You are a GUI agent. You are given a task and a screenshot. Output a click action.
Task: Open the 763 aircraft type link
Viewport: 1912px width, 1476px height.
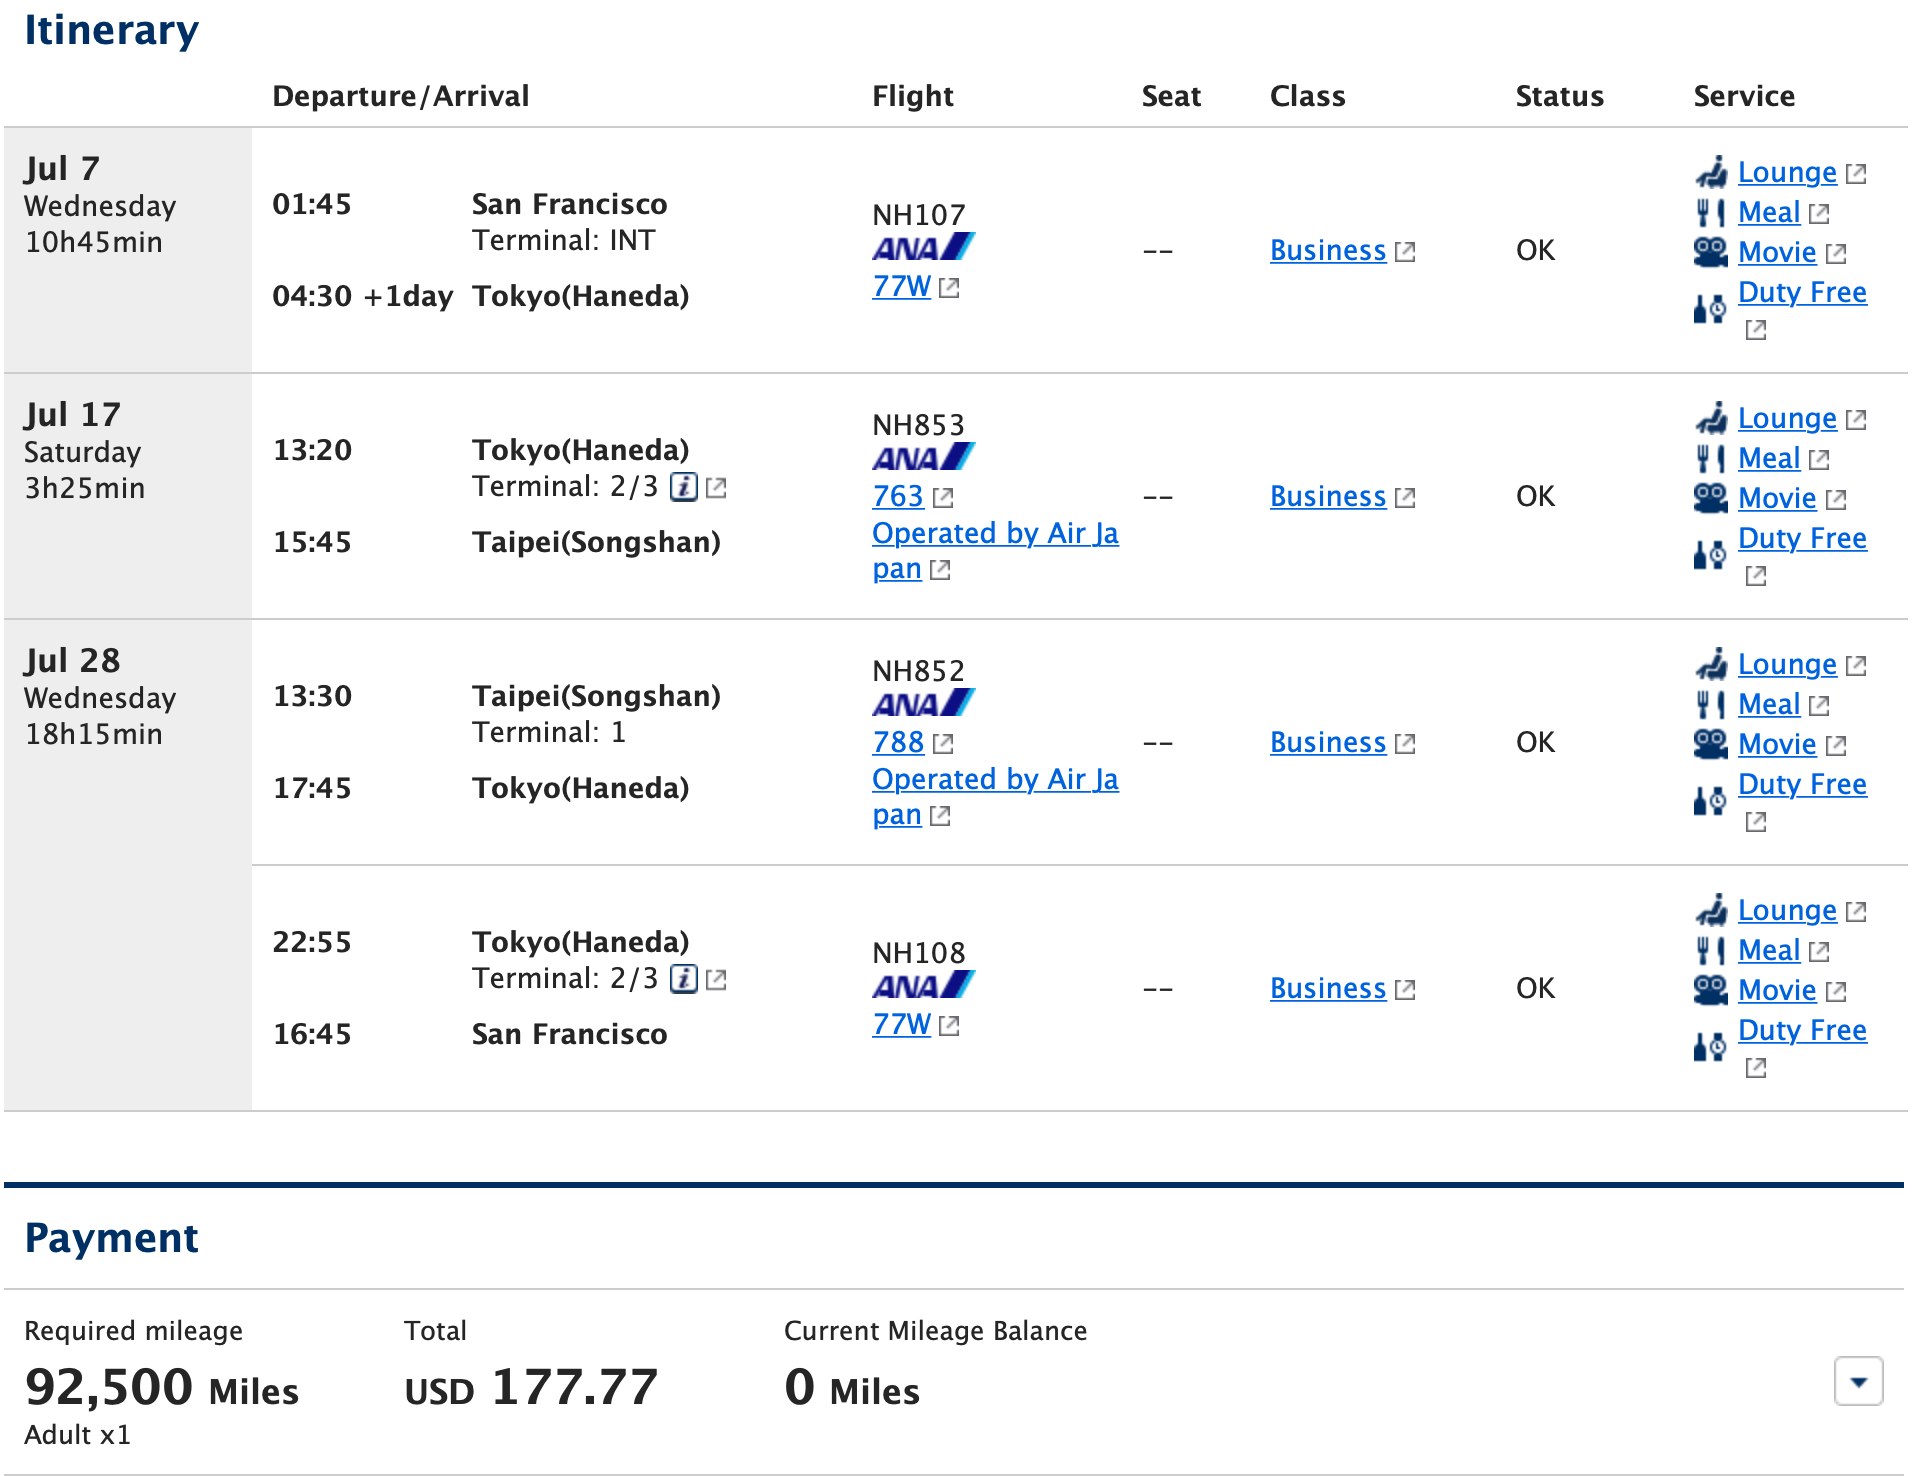tap(897, 496)
